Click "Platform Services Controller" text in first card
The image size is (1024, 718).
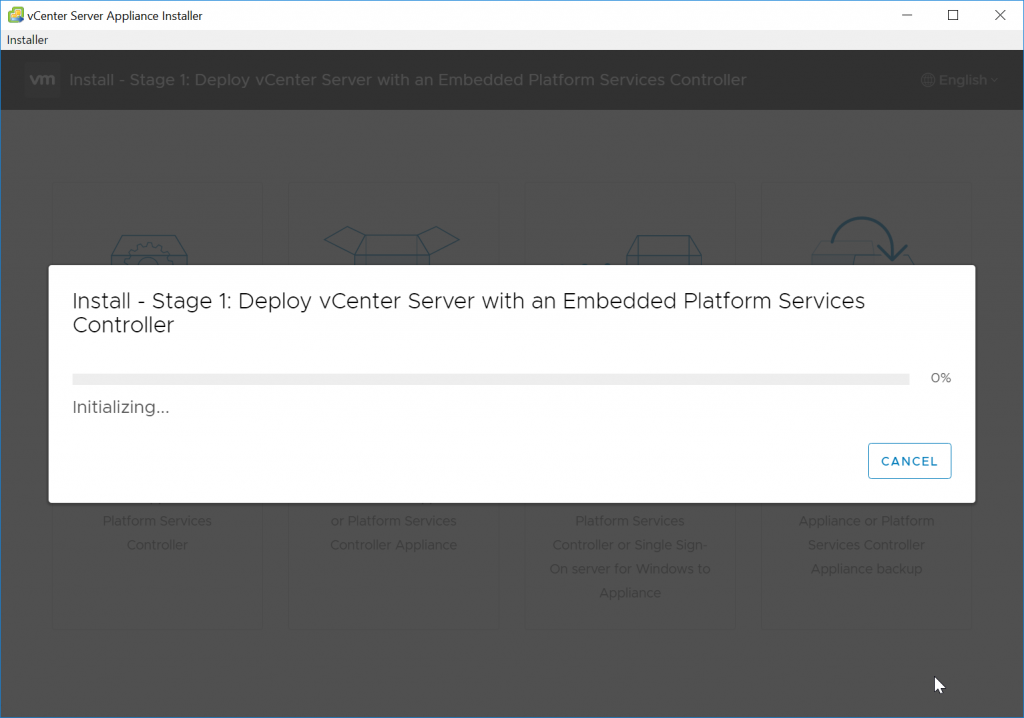157,532
